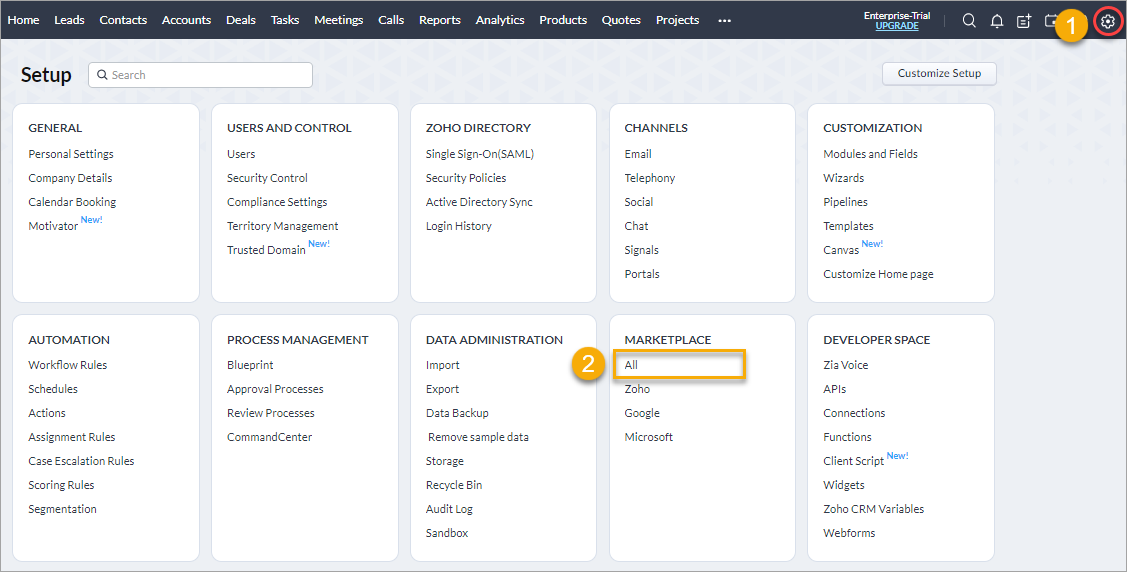
Task: Open Microsoft marketplace category
Action: (648, 437)
